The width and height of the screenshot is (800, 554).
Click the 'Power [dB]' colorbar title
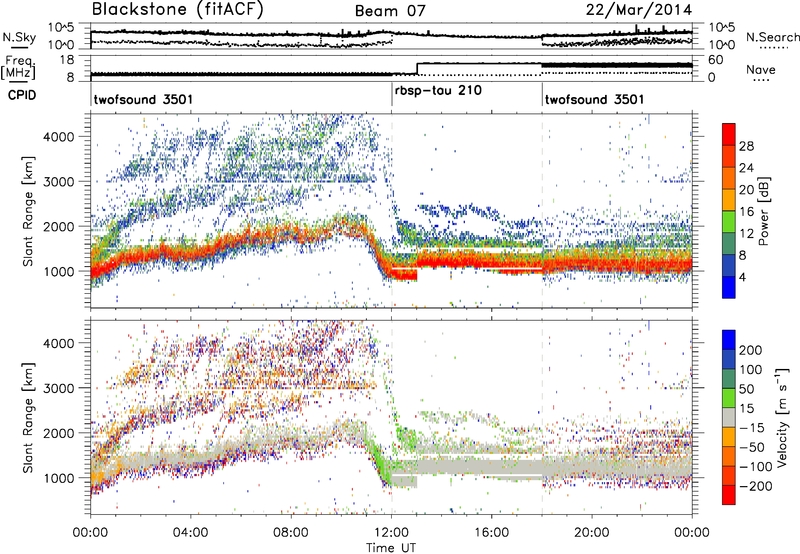[x=764, y=211]
